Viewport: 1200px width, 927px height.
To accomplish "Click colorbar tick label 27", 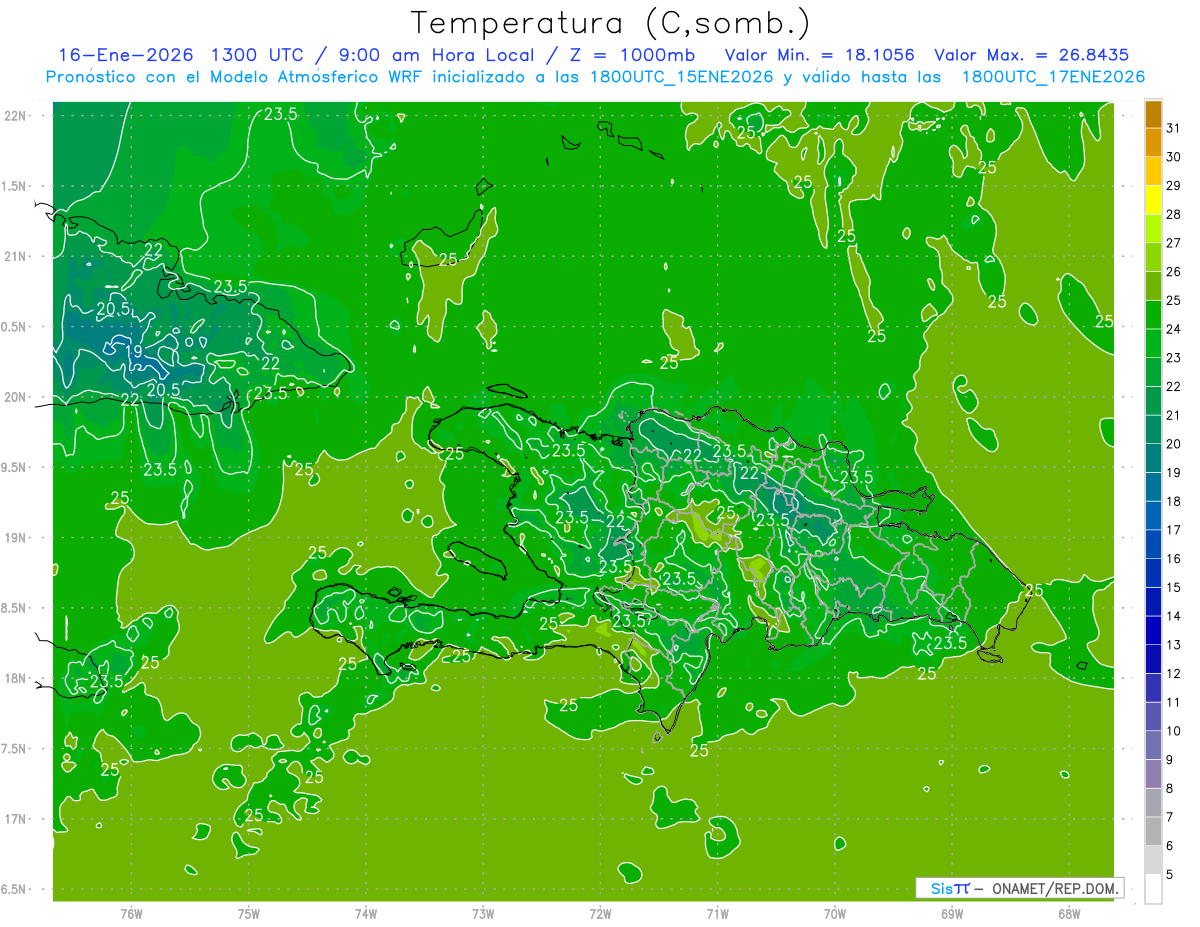I will click(x=1174, y=243).
